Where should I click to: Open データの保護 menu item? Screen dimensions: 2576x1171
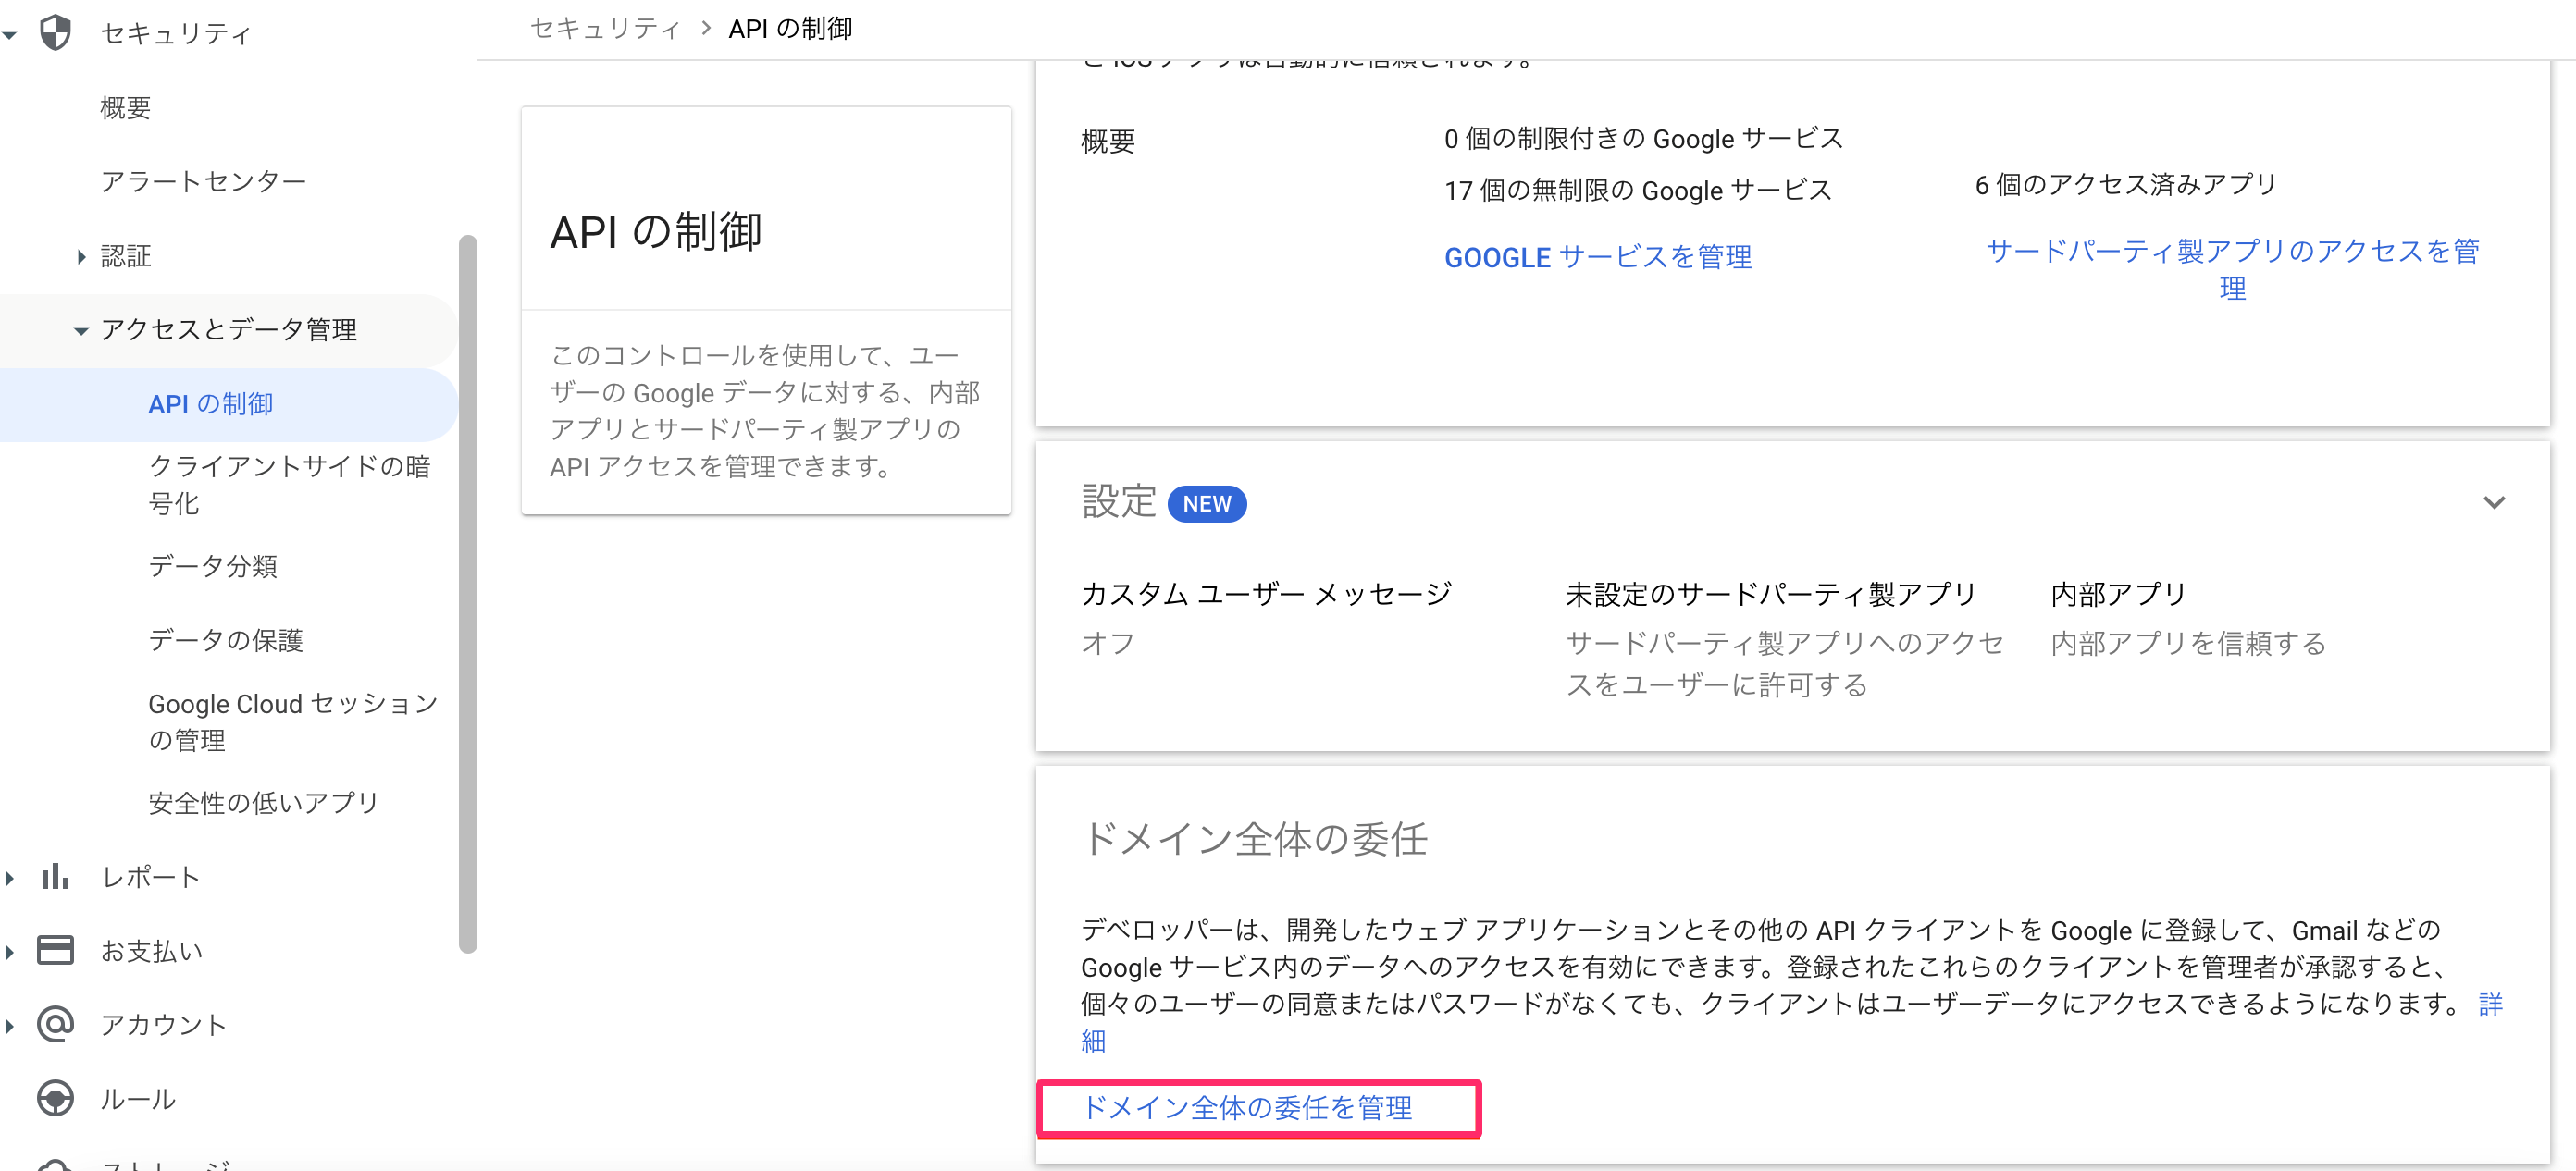[226, 640]
